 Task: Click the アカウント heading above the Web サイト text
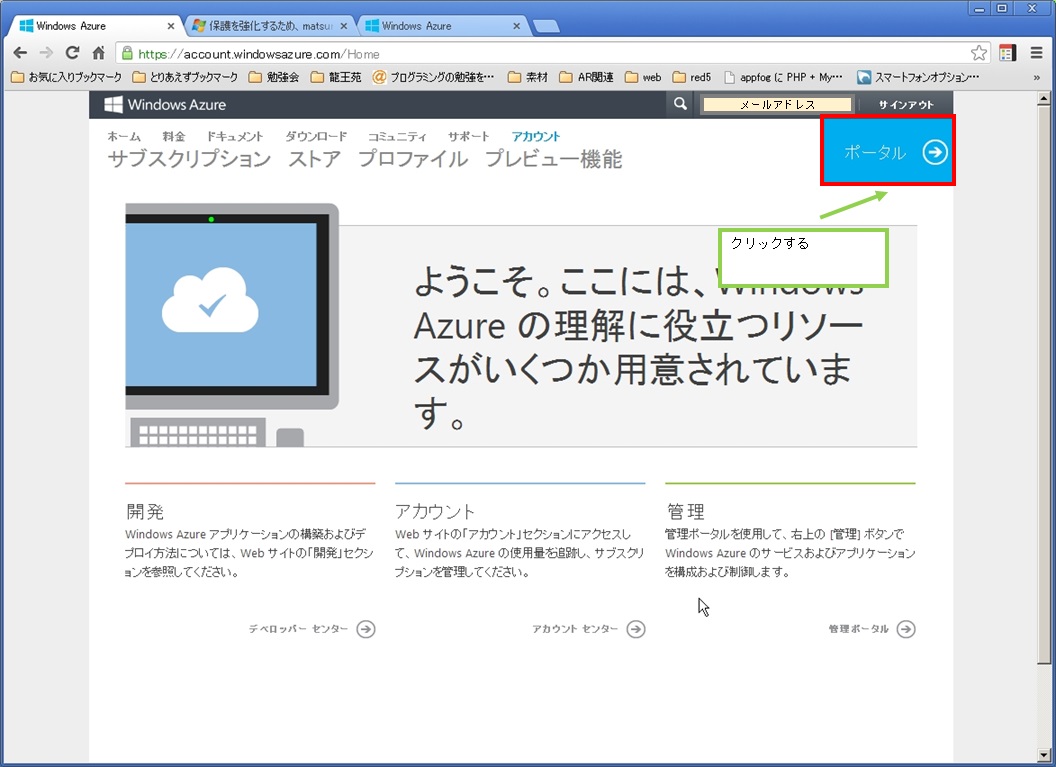pos(434,511)
